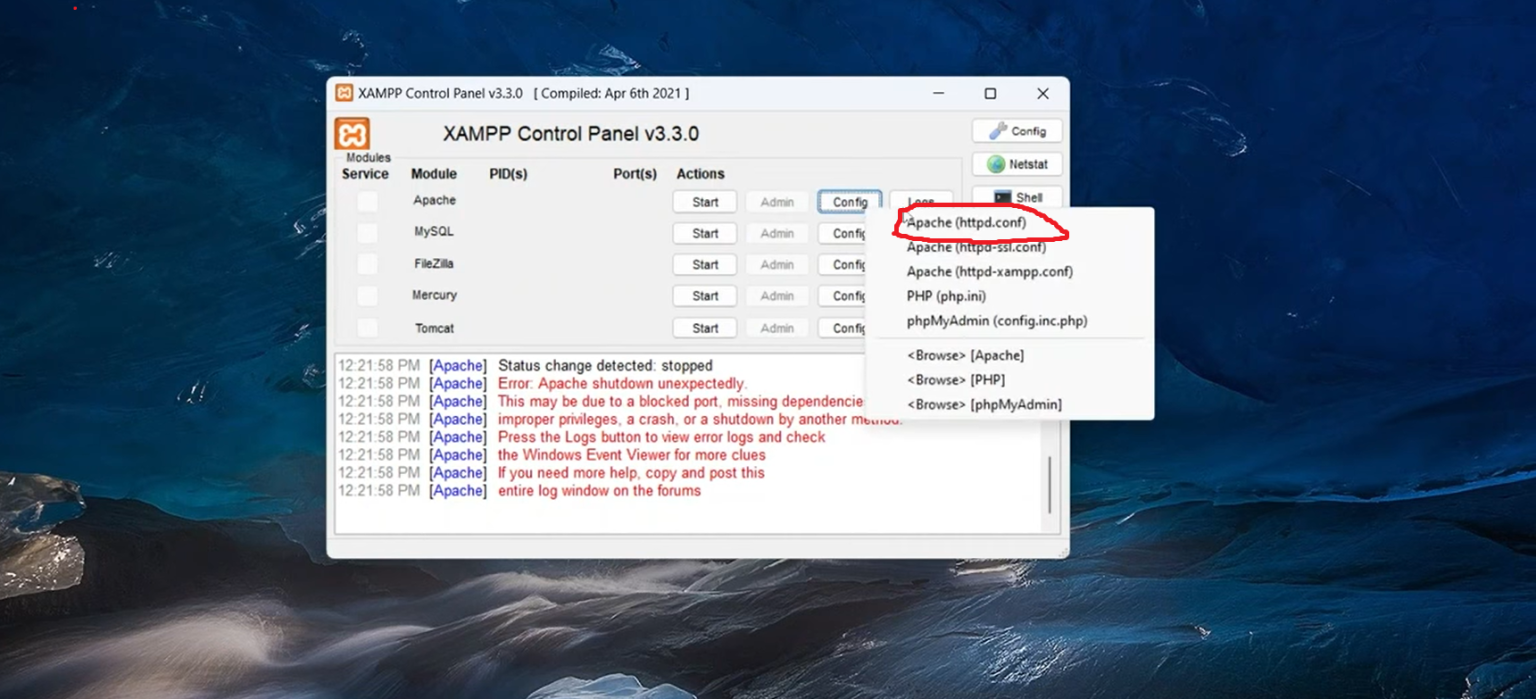
Task: Click the Apache shutdown error log line
Action: (620, 383)
